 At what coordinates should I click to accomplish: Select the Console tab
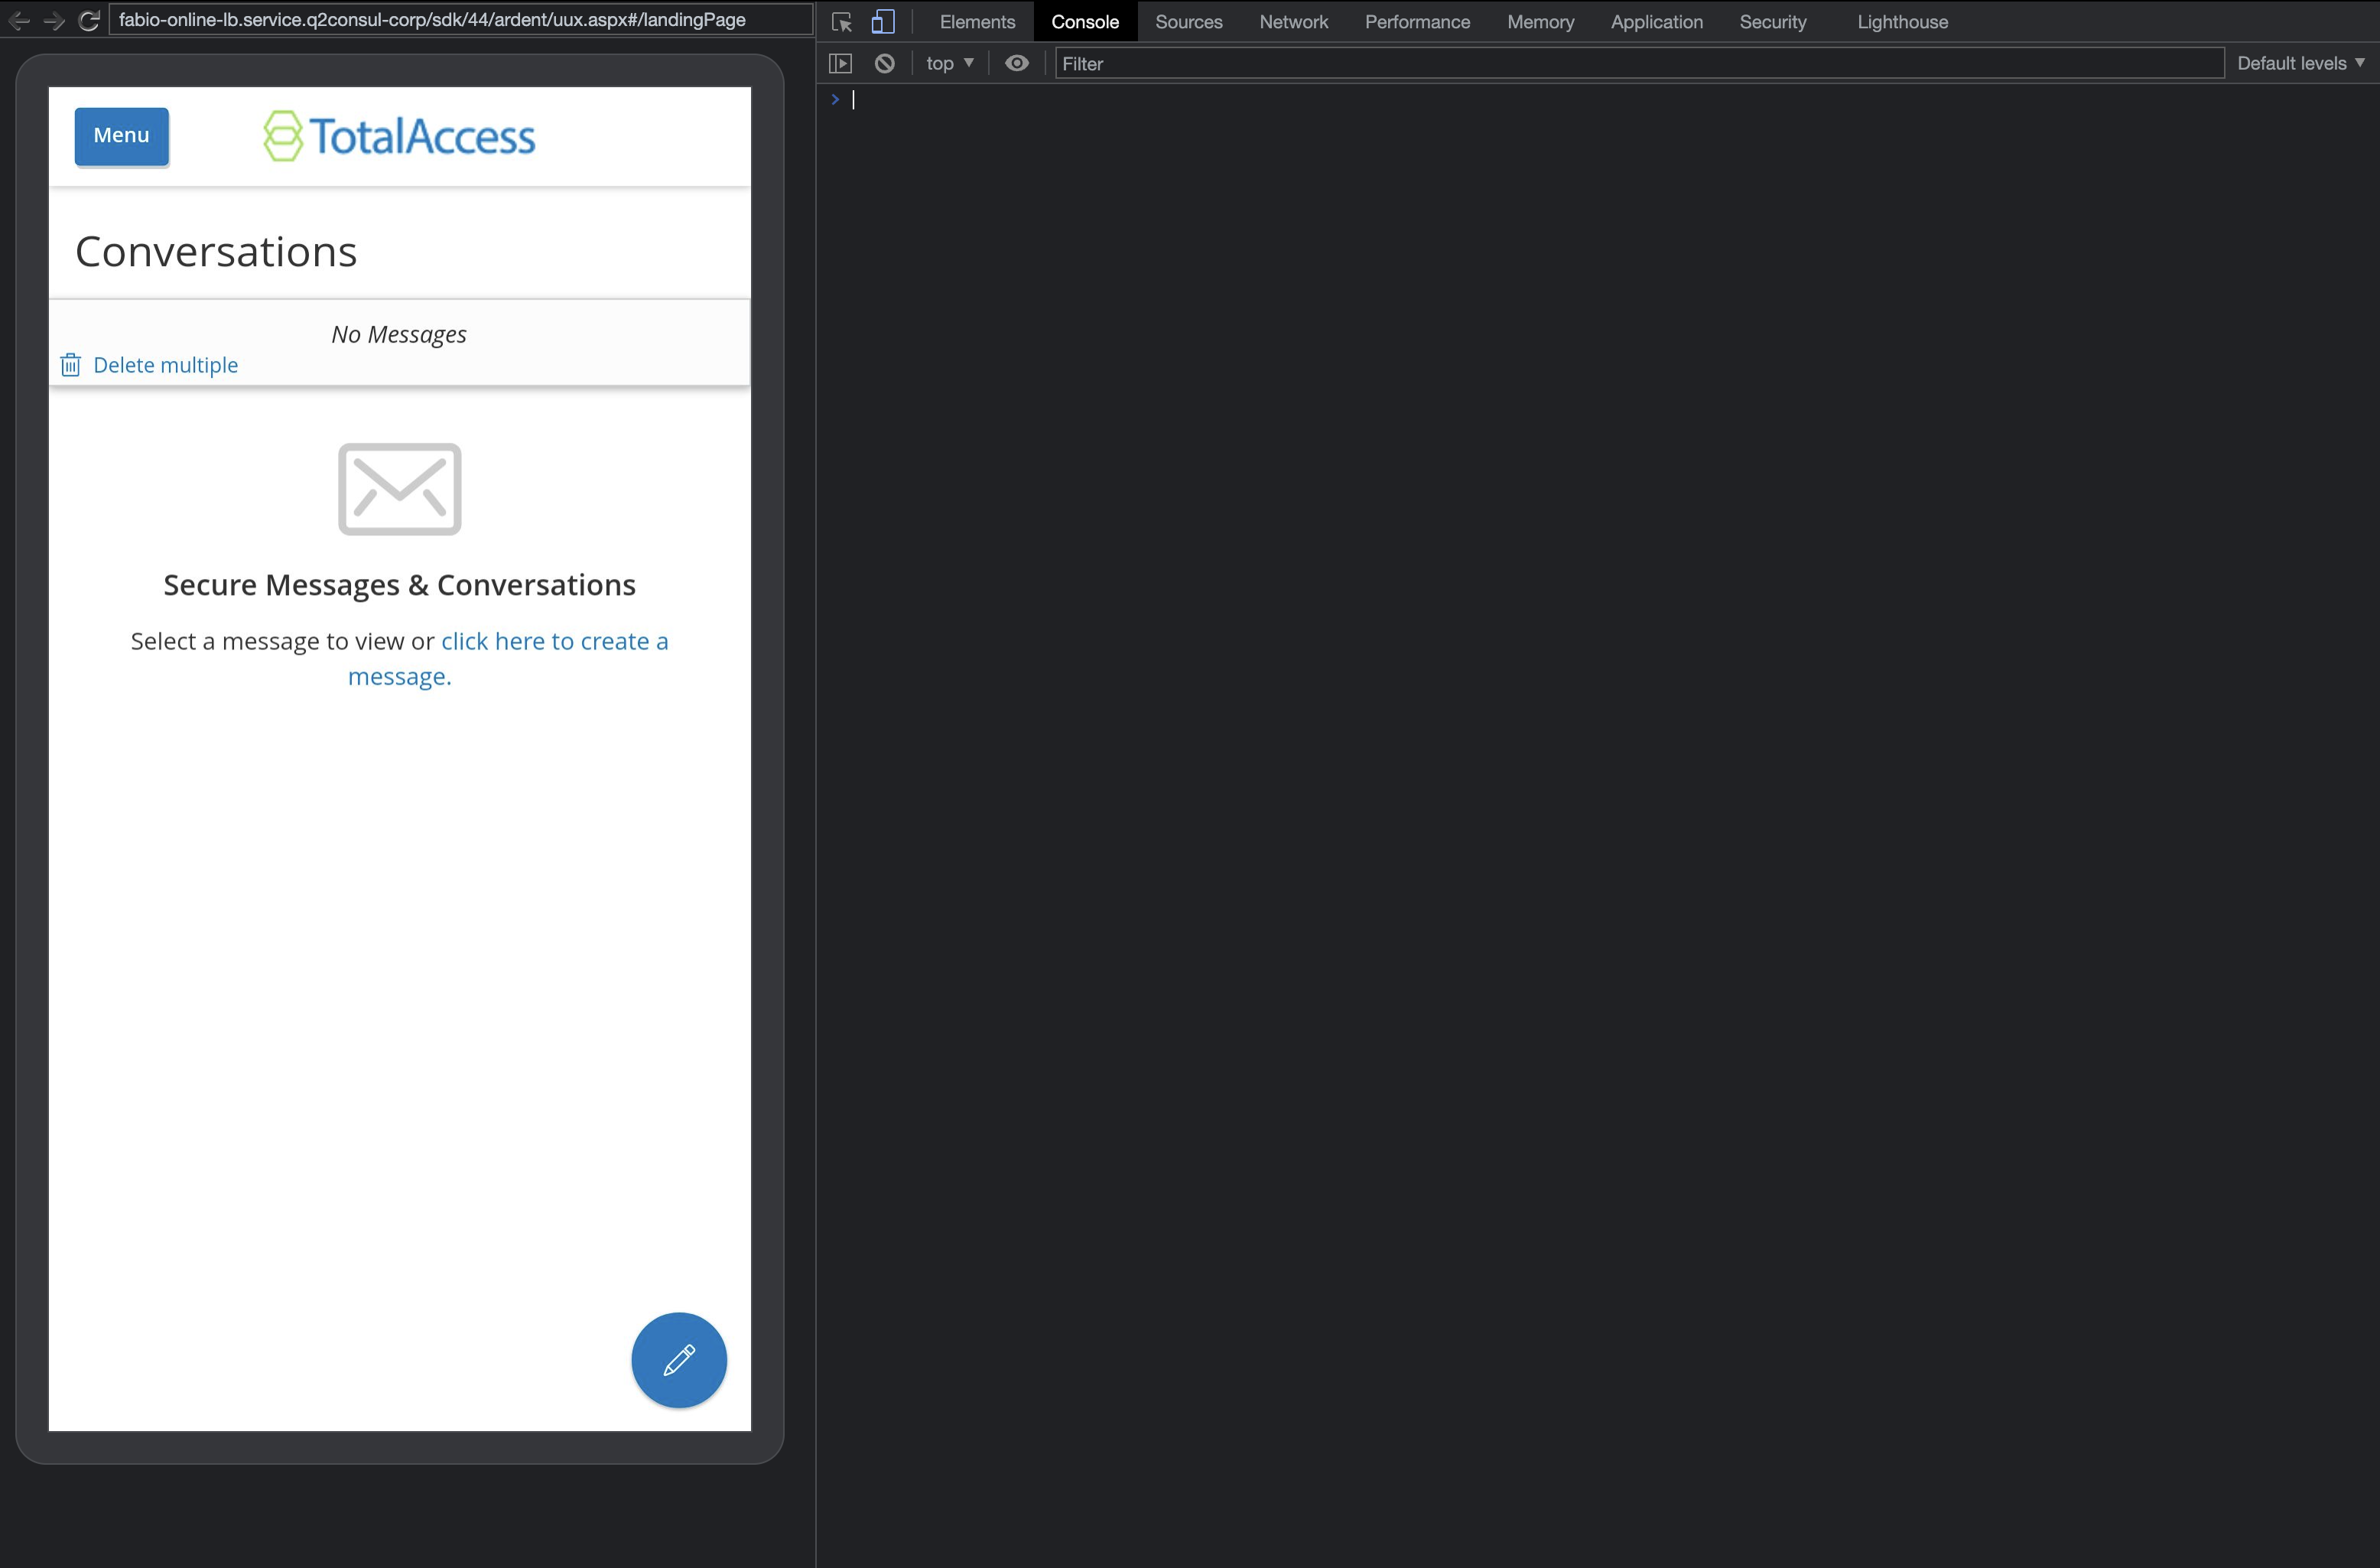(x=1085, y=22)
